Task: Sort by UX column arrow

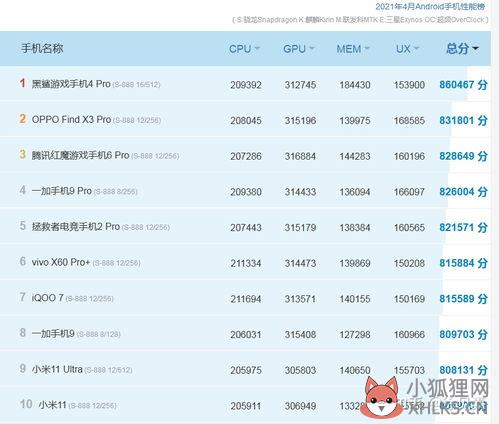Action: (416, 49)
